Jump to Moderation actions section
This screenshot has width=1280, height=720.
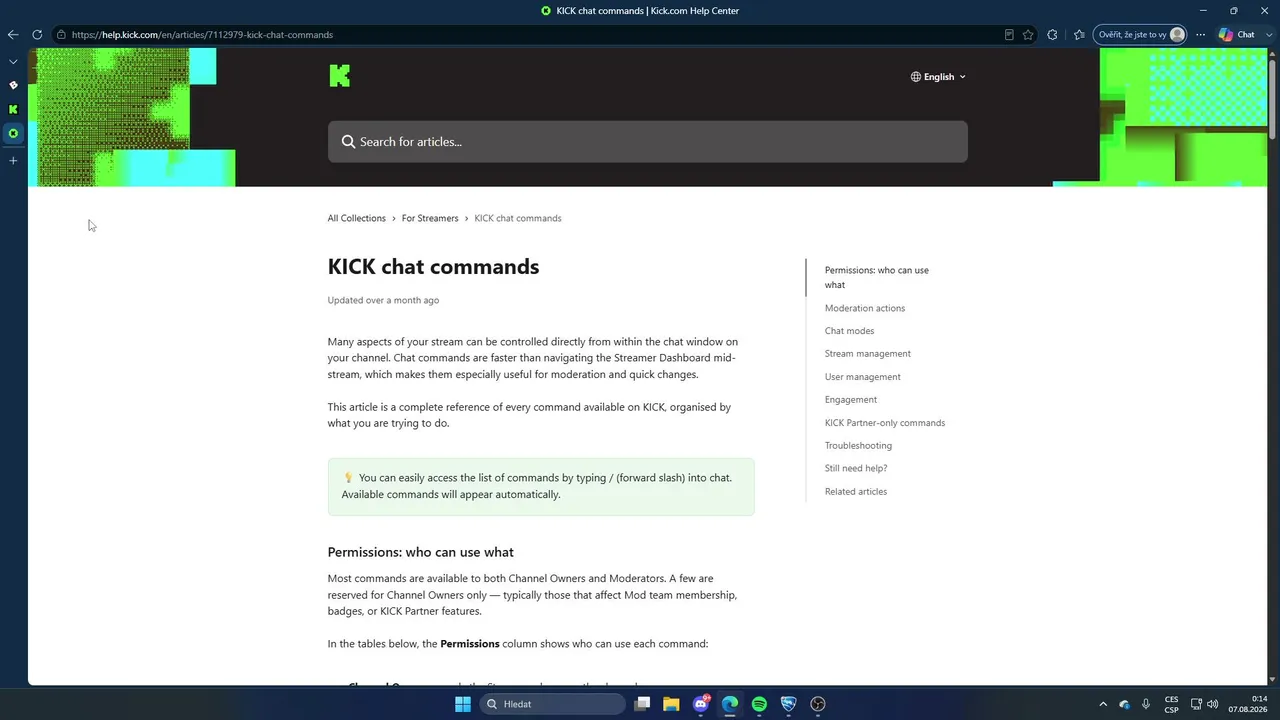(865, 308)
